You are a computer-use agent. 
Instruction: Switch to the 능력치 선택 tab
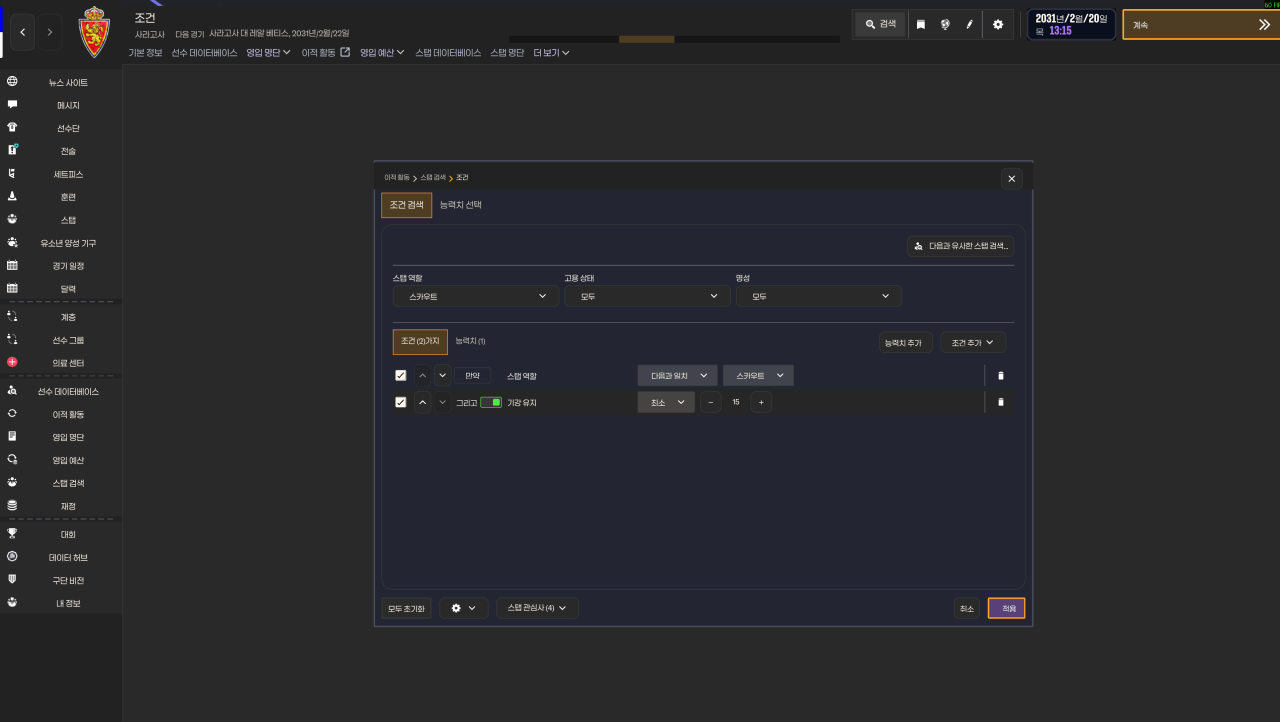tap(461, 204)
